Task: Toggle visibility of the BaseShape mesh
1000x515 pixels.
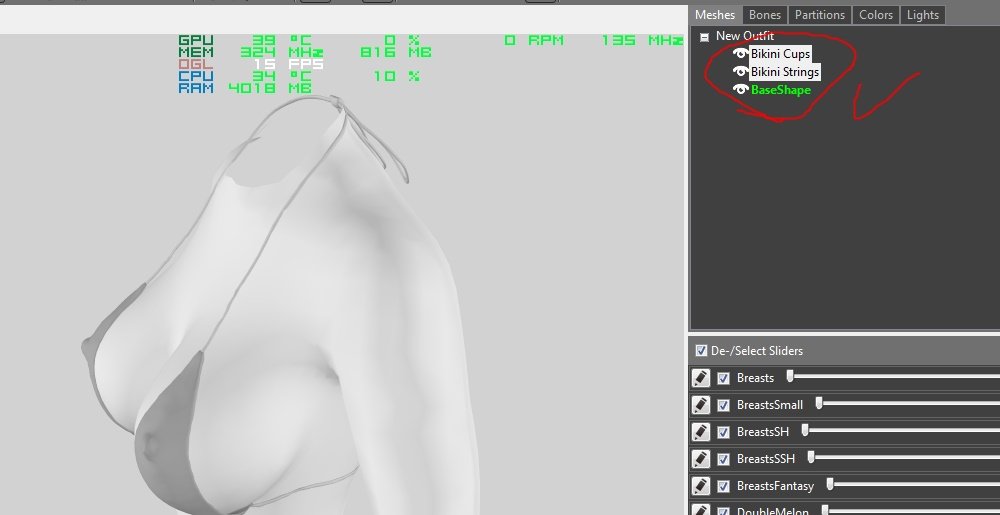Action: point(740,90)
